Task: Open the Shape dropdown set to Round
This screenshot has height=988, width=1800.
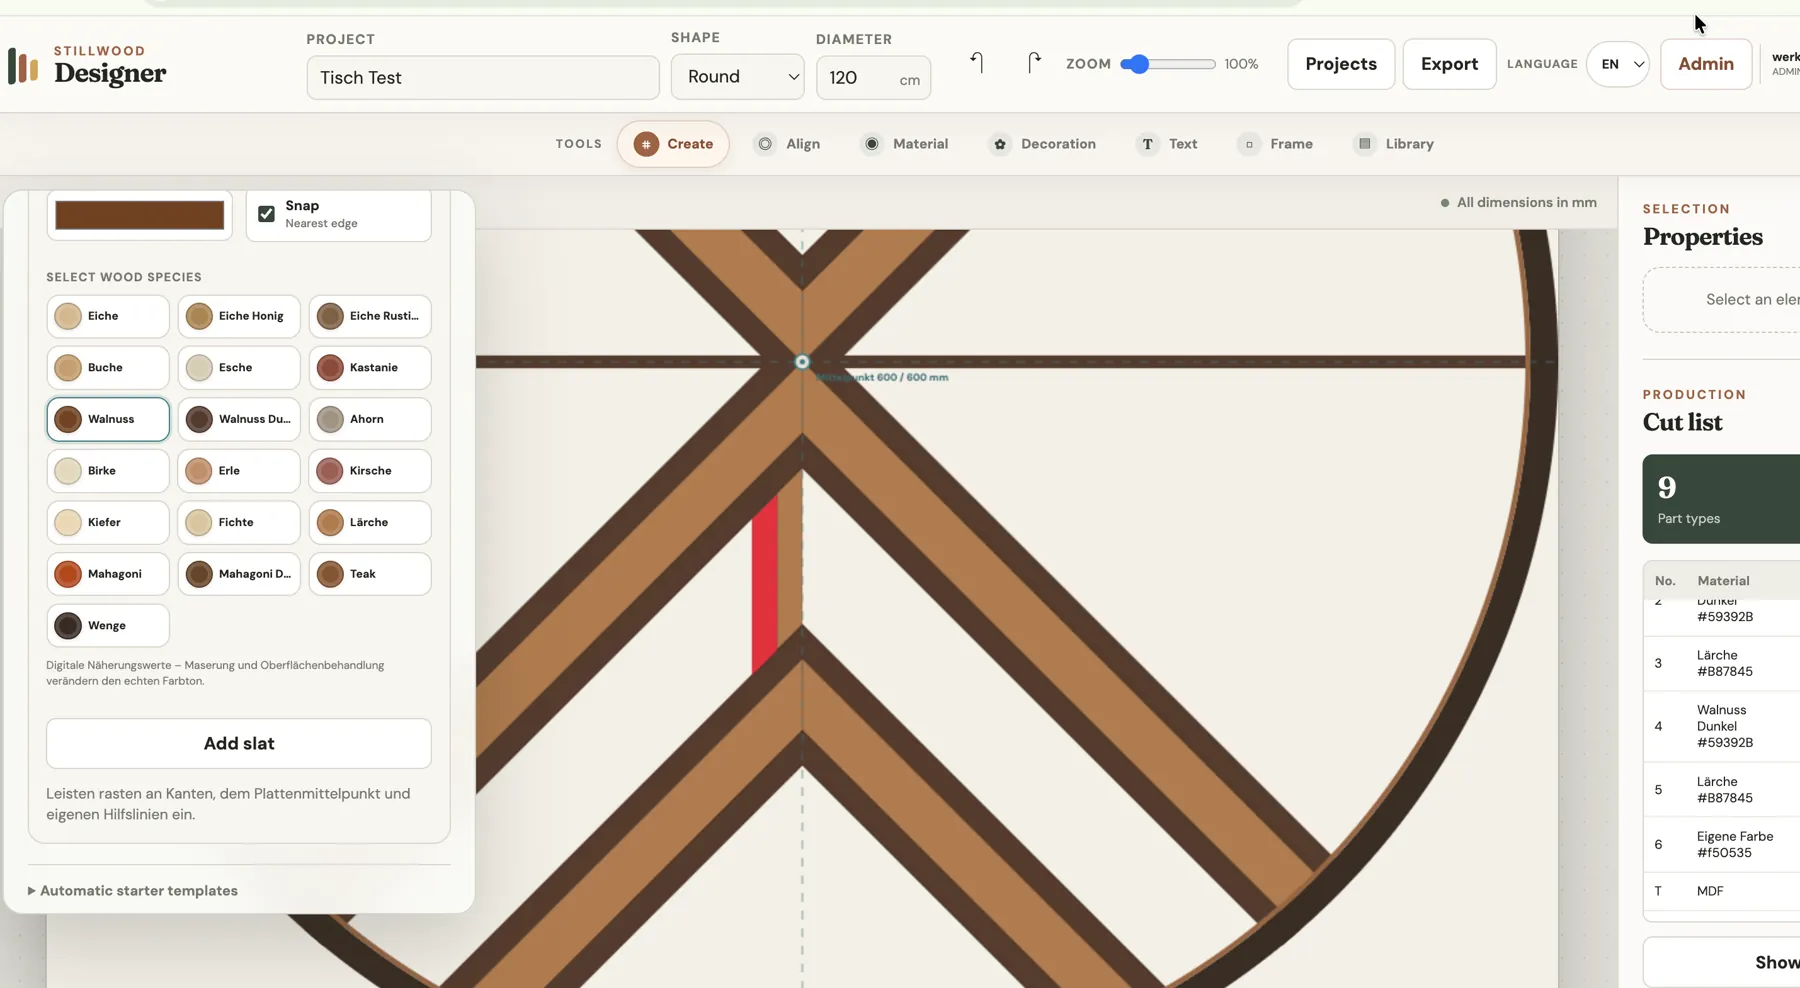Action: (x=738, y=77)
